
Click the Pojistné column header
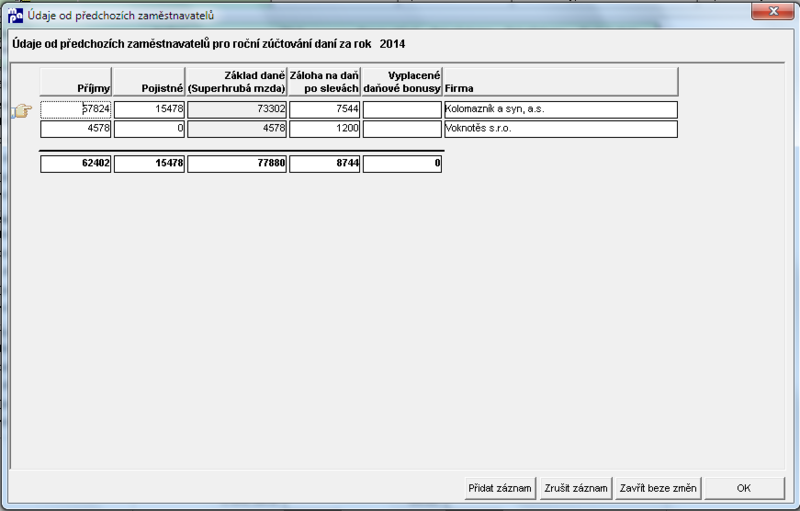coord(149,82)
